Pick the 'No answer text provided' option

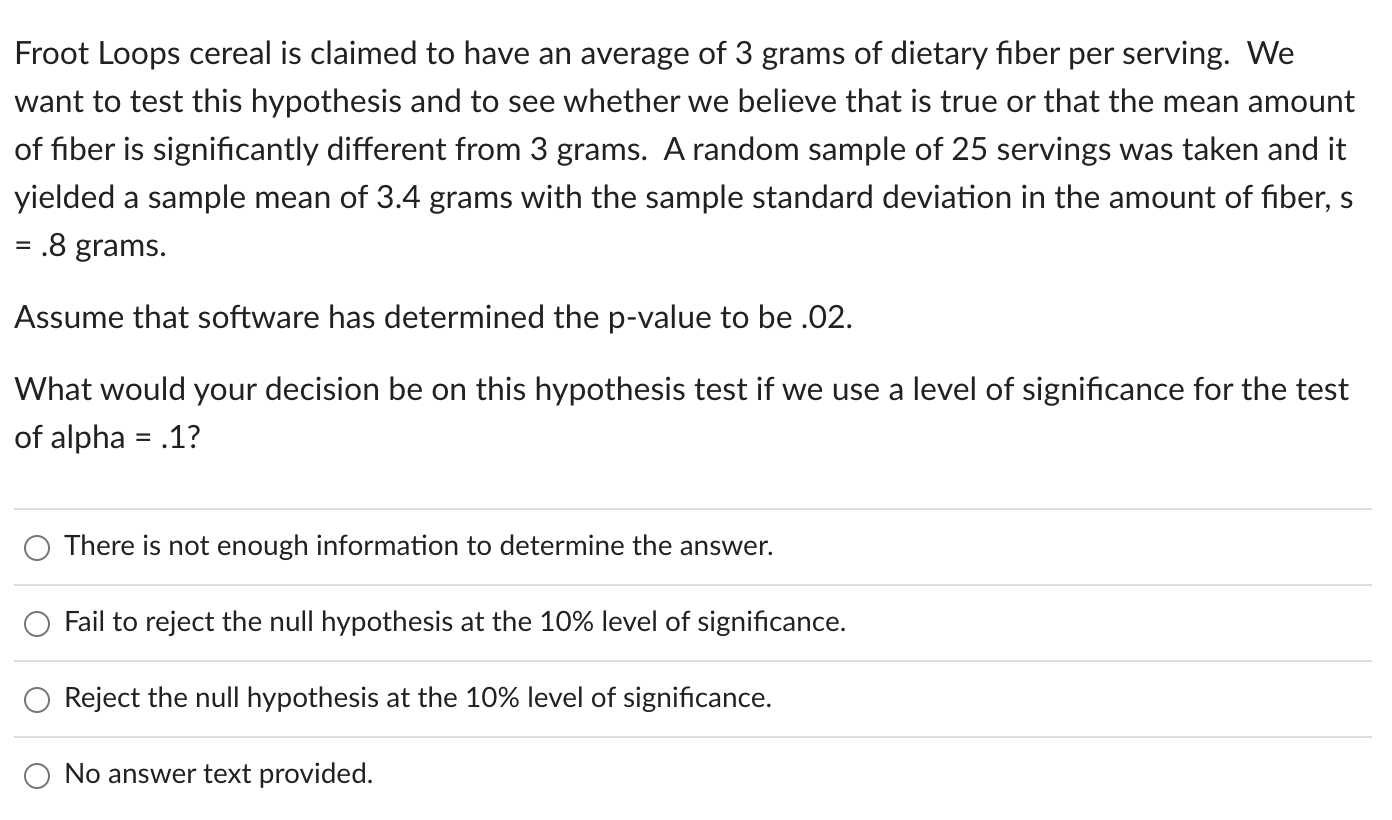click(36, 773)
